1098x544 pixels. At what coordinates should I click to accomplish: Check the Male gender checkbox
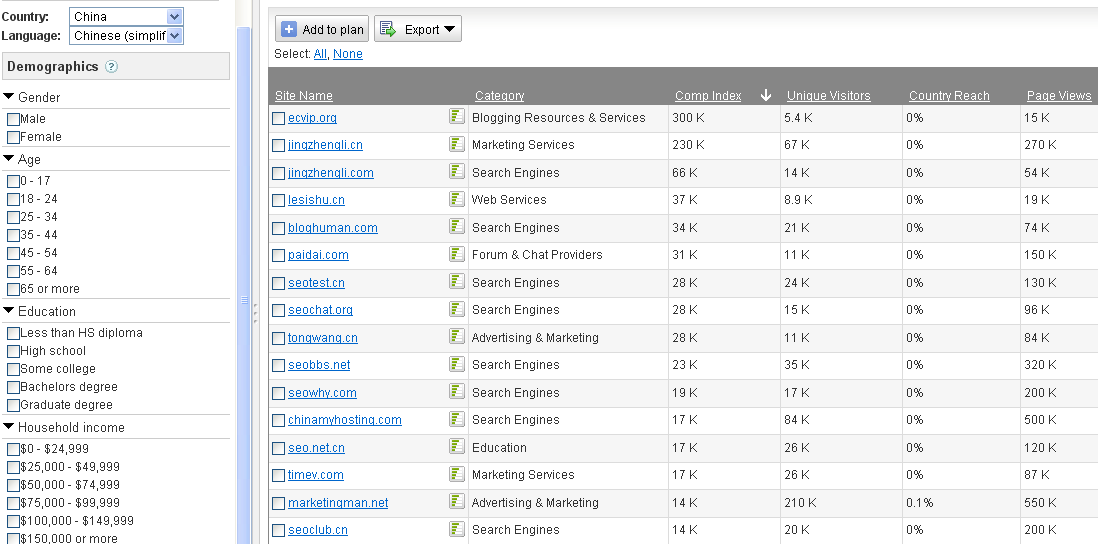13,119
